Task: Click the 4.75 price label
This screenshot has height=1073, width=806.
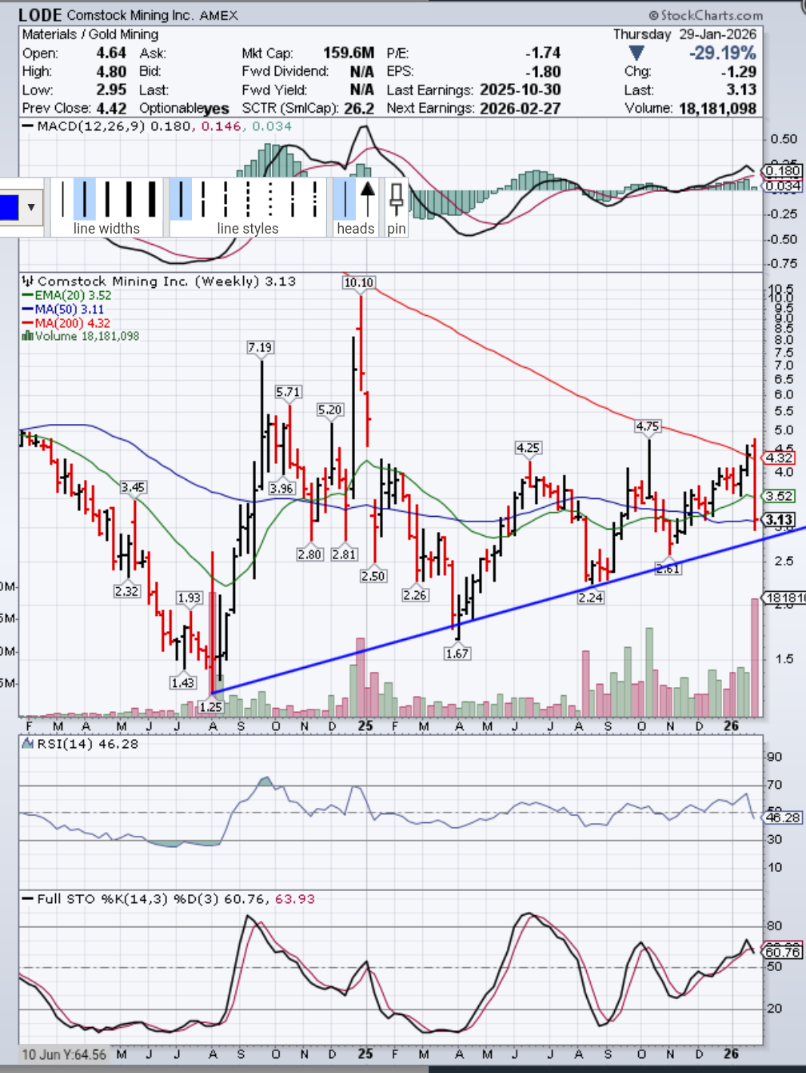Action: click(647, 426)
